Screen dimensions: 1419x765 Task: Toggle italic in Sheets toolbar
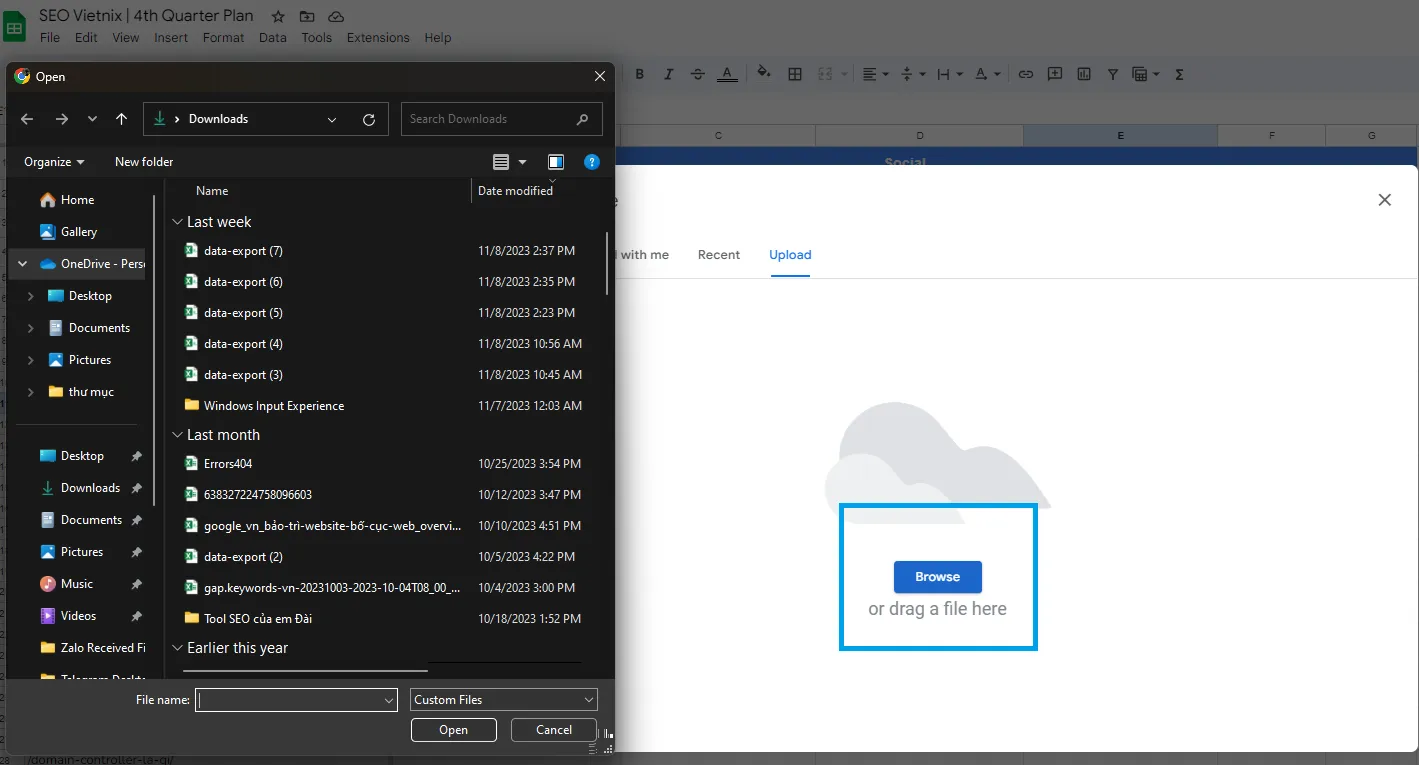pos(669,74)
